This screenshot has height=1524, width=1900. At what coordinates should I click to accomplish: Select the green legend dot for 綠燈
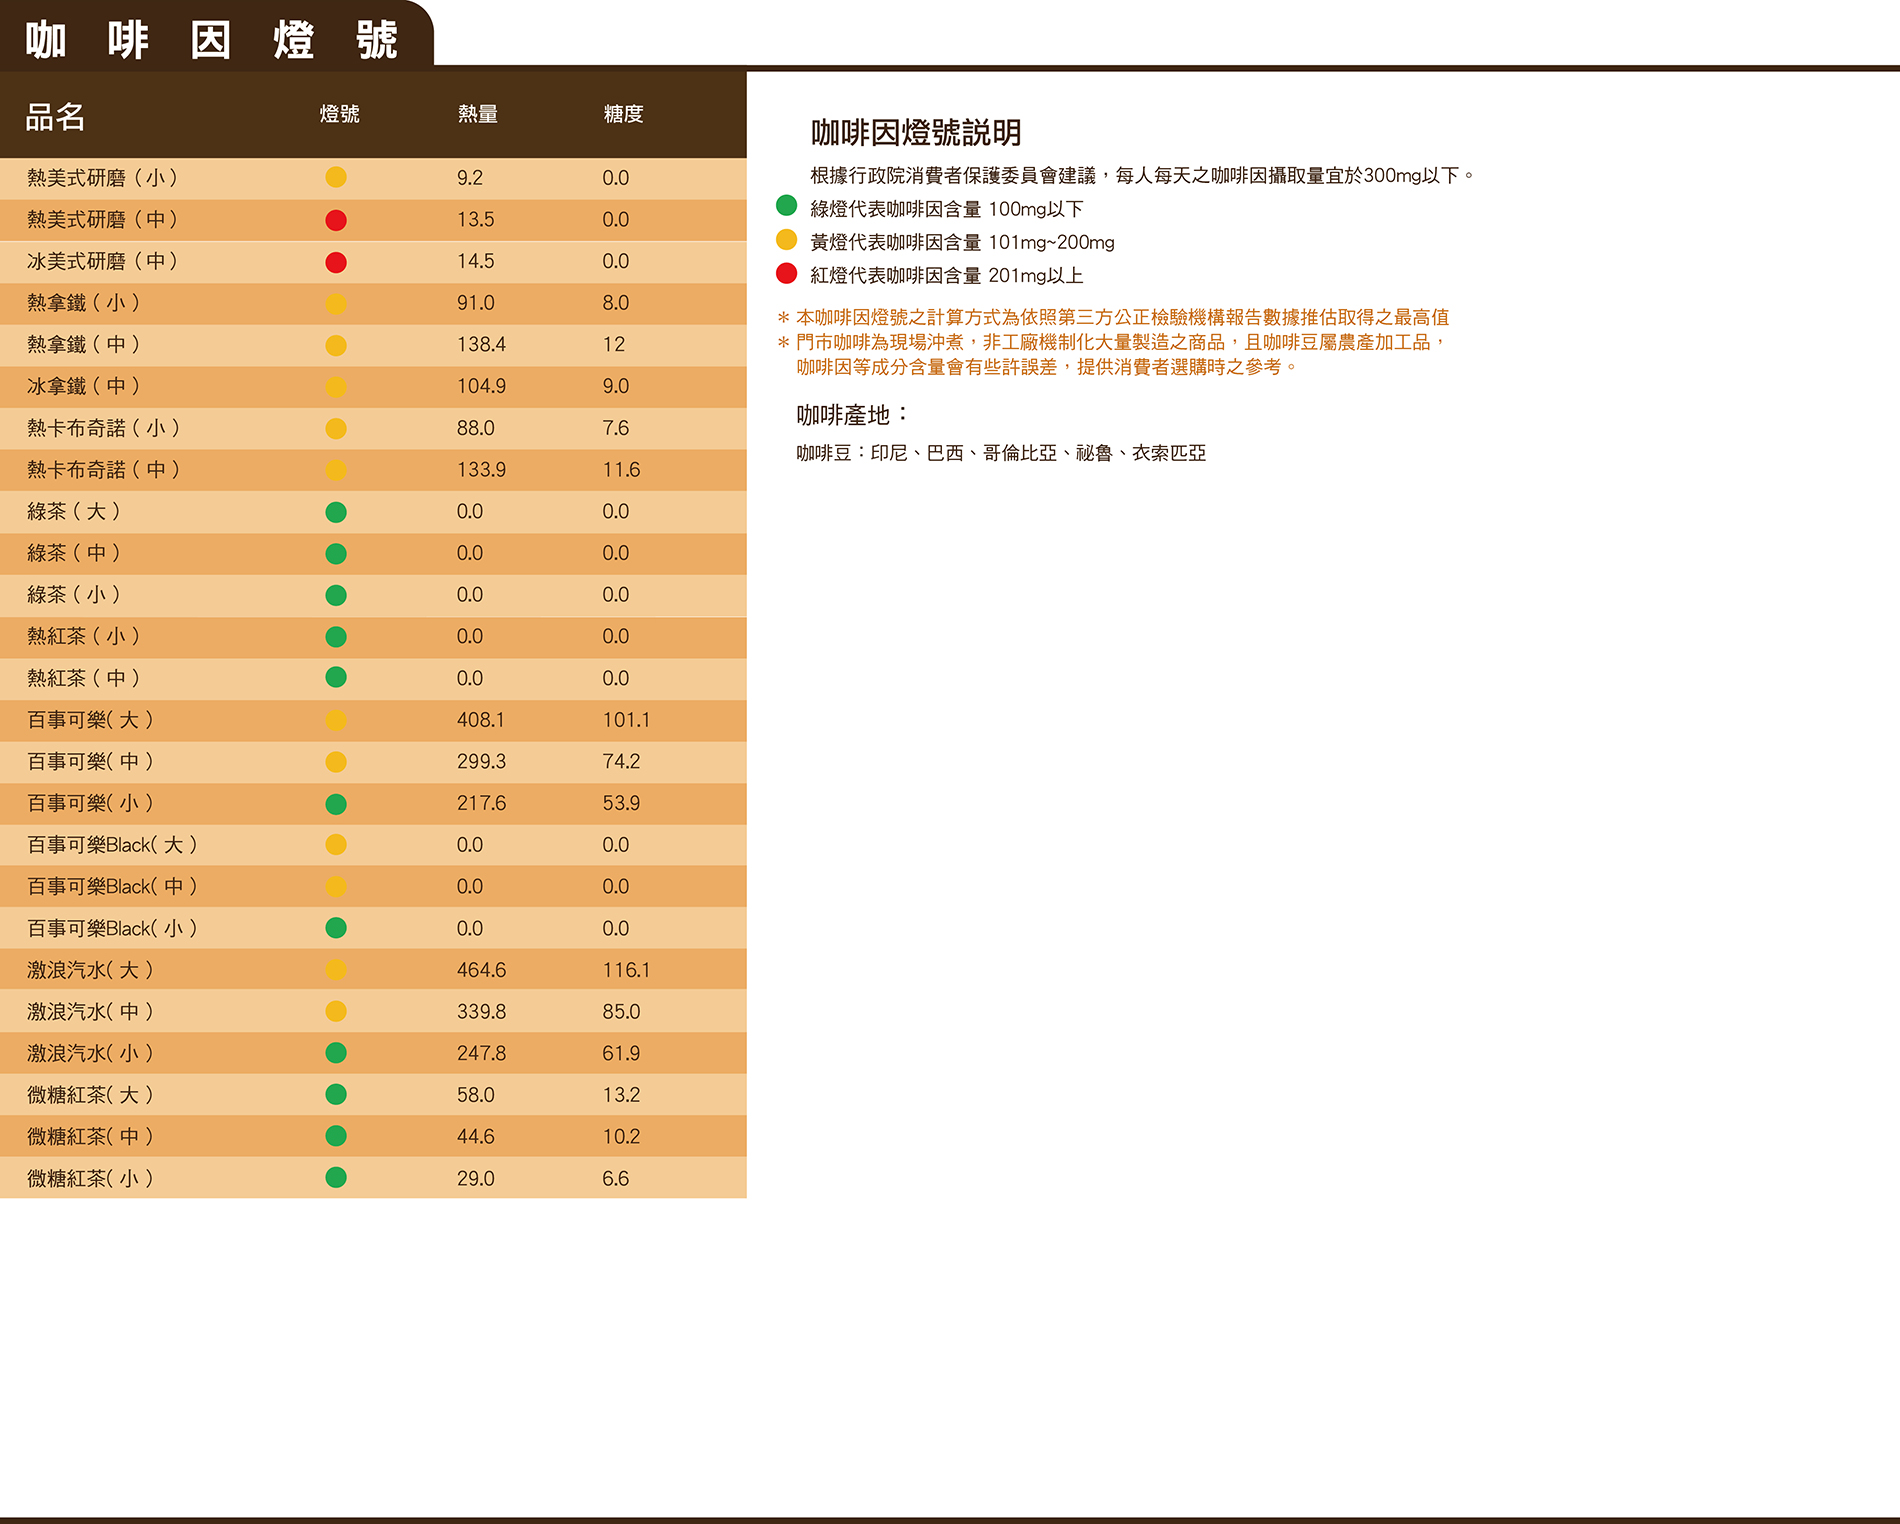click(787, 206)
